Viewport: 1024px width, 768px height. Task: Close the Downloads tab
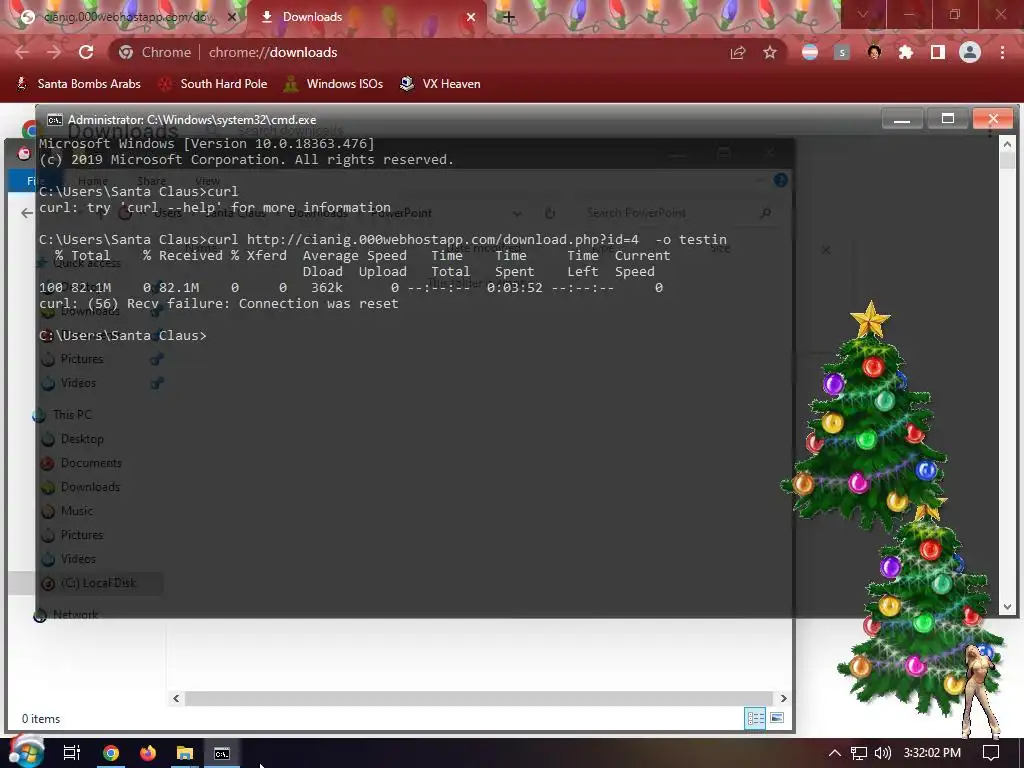[x=471, y=17]
